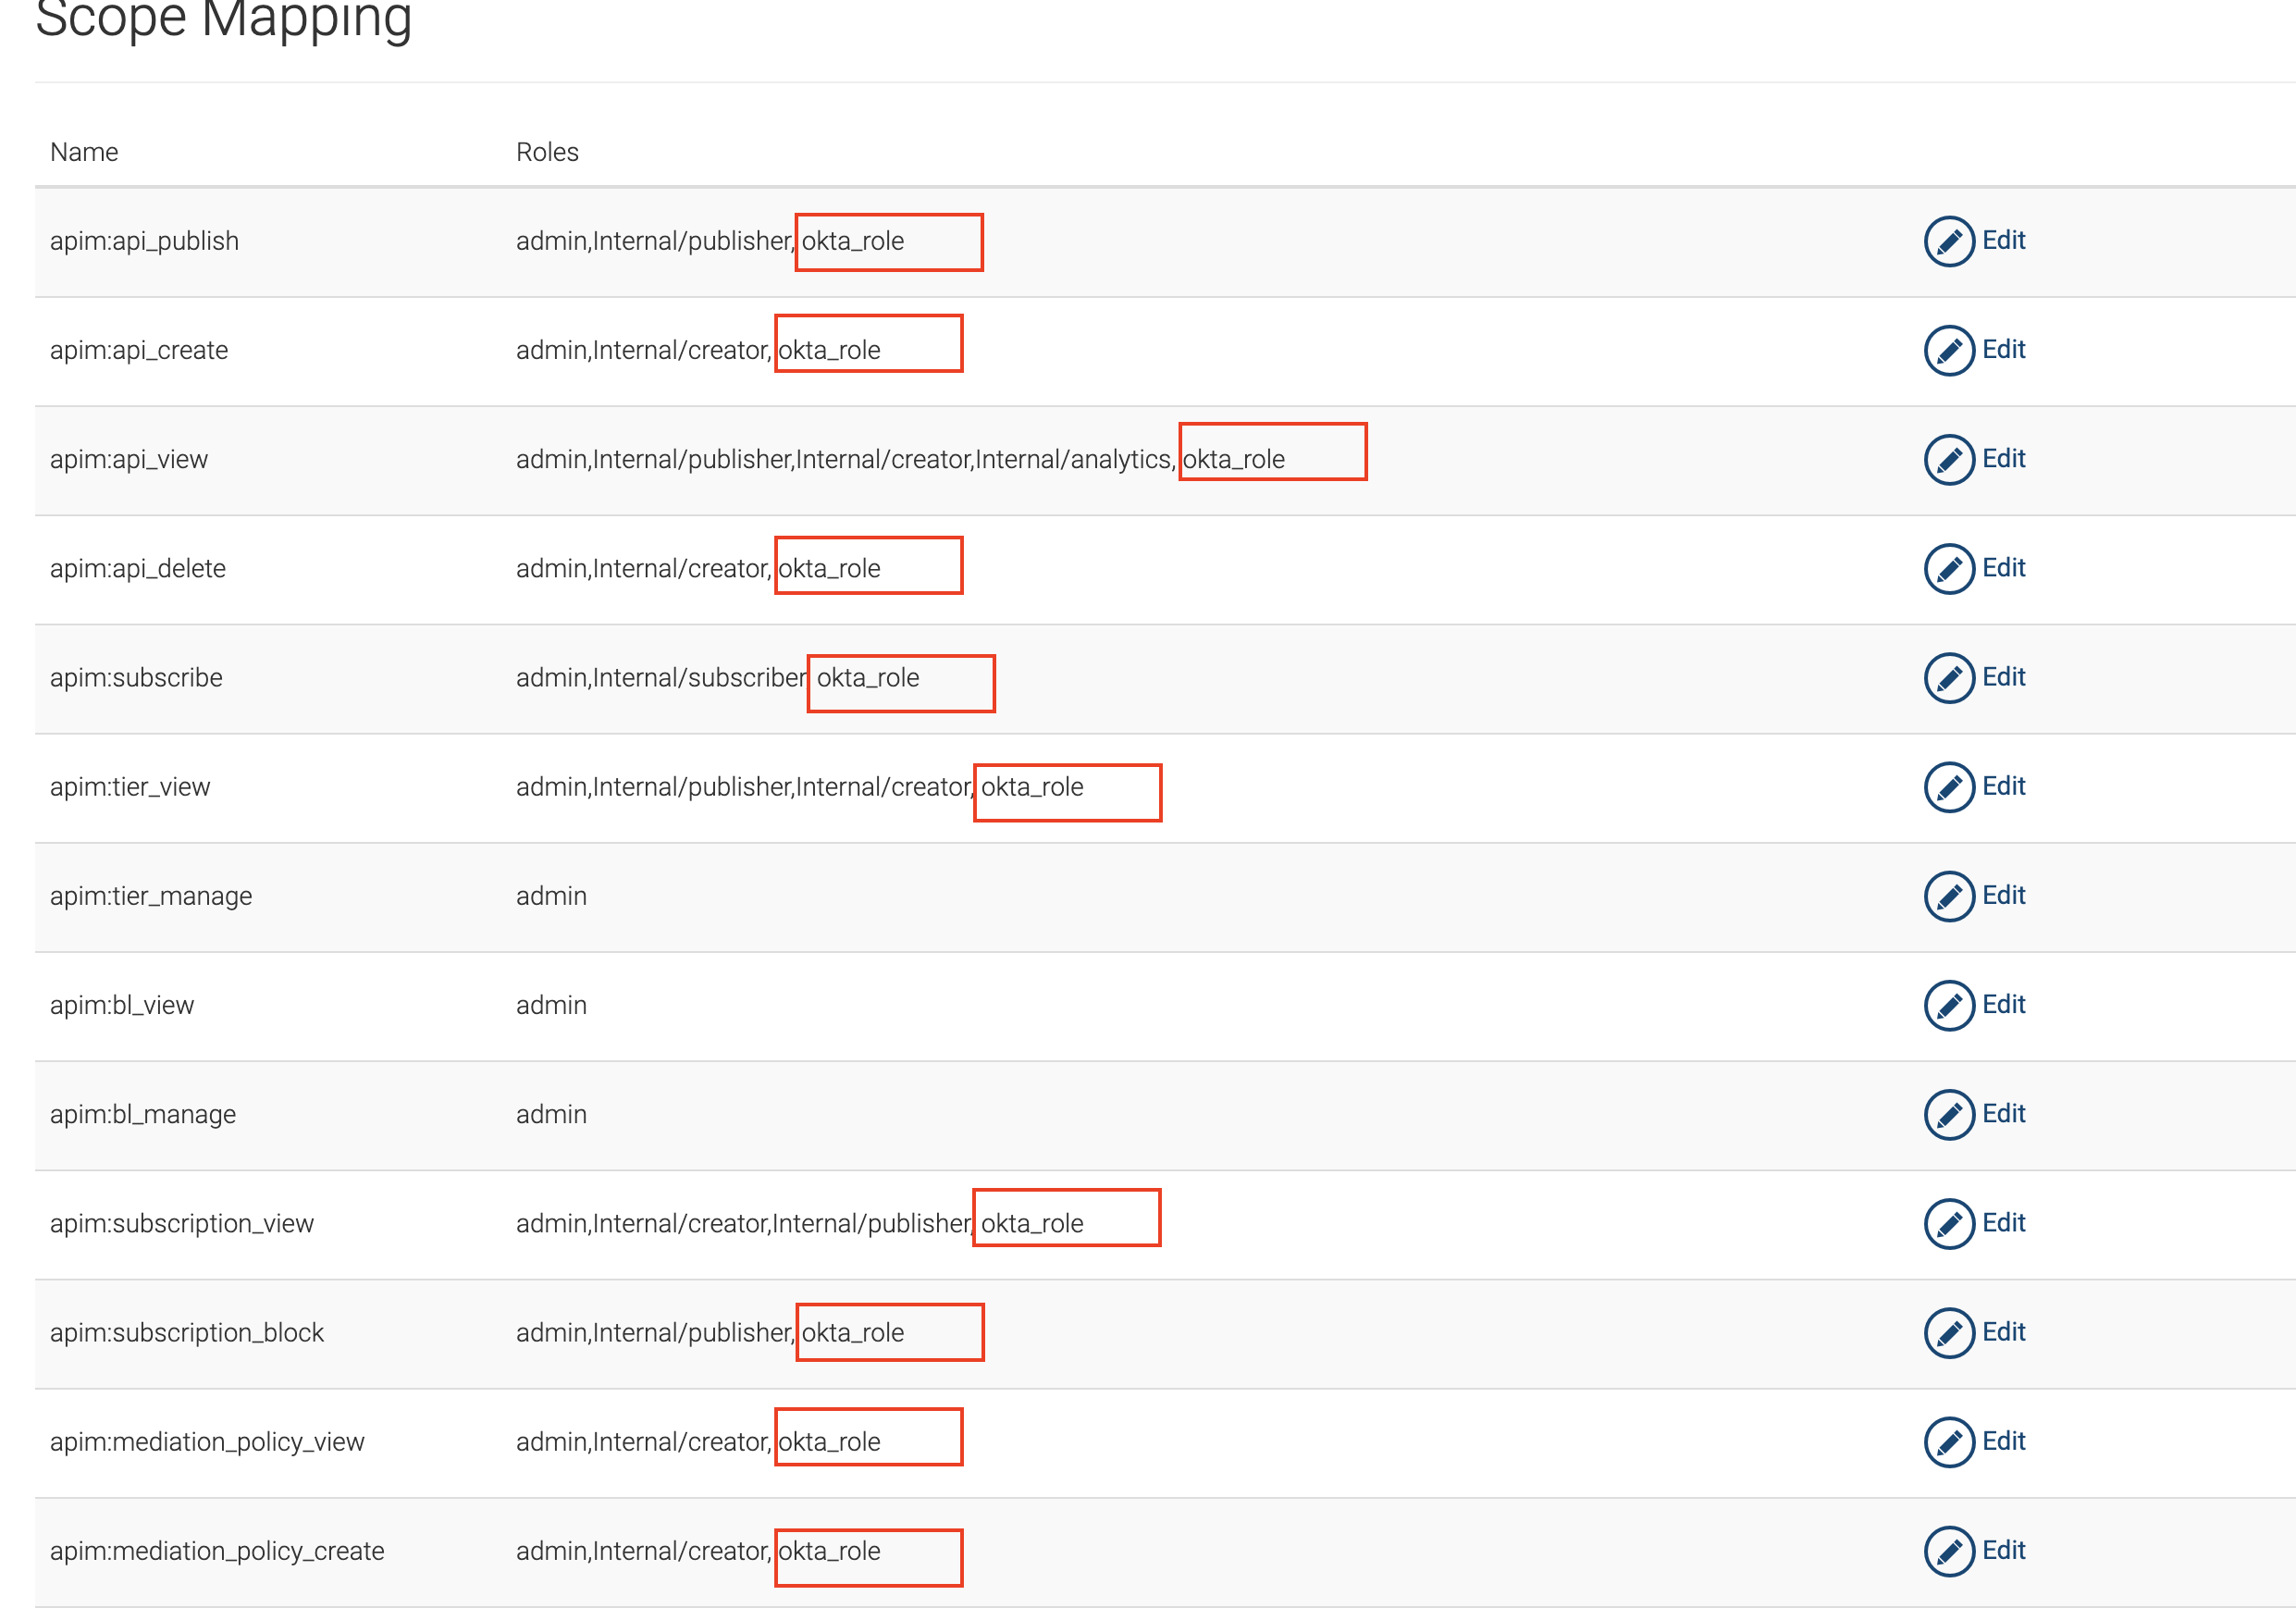The image size is (2296, 1608).
Task: Click the Roles column header
Action: 547,151
